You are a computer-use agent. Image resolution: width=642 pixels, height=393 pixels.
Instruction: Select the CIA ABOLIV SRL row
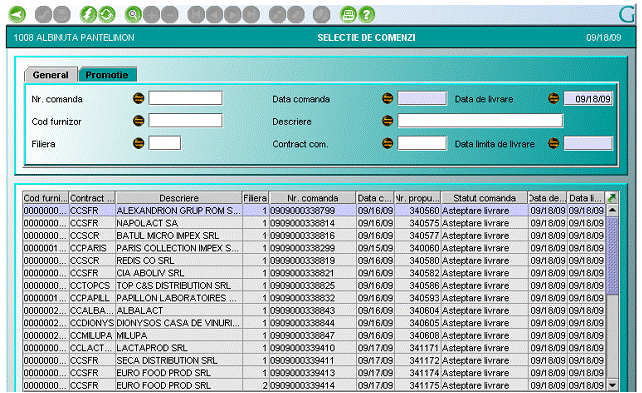314,273
